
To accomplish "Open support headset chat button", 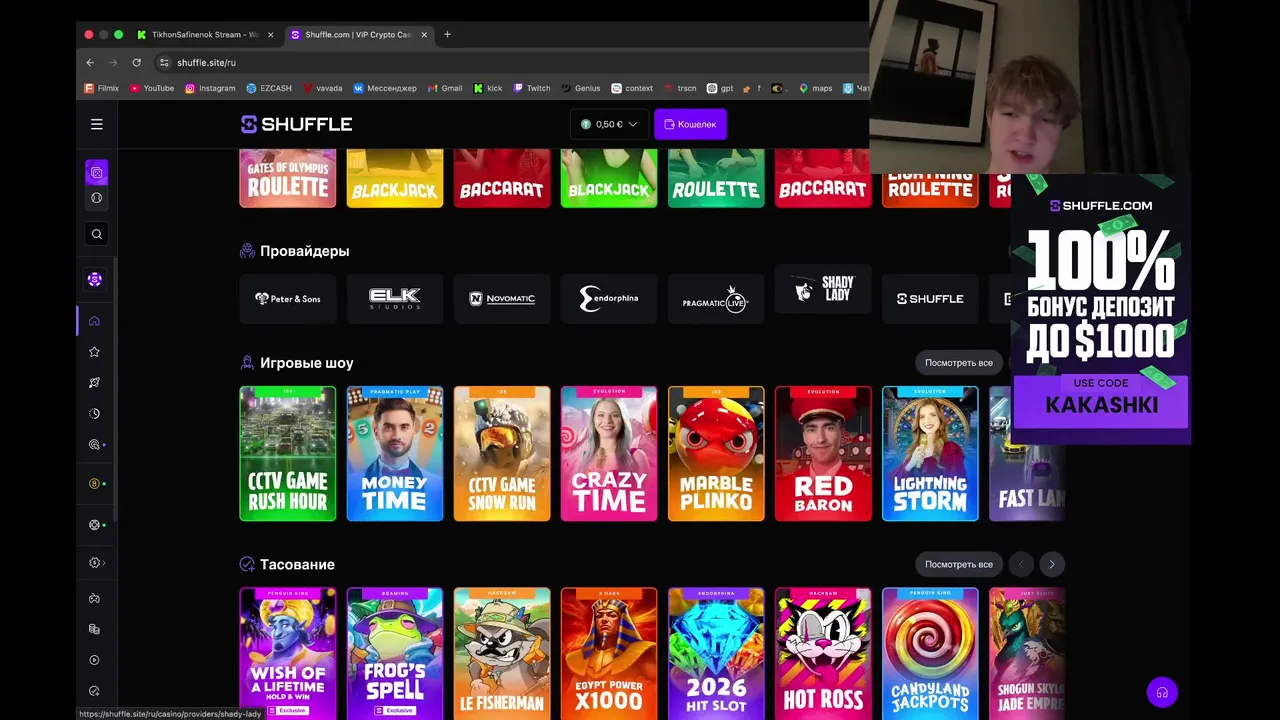I will tap(1162, 692).
